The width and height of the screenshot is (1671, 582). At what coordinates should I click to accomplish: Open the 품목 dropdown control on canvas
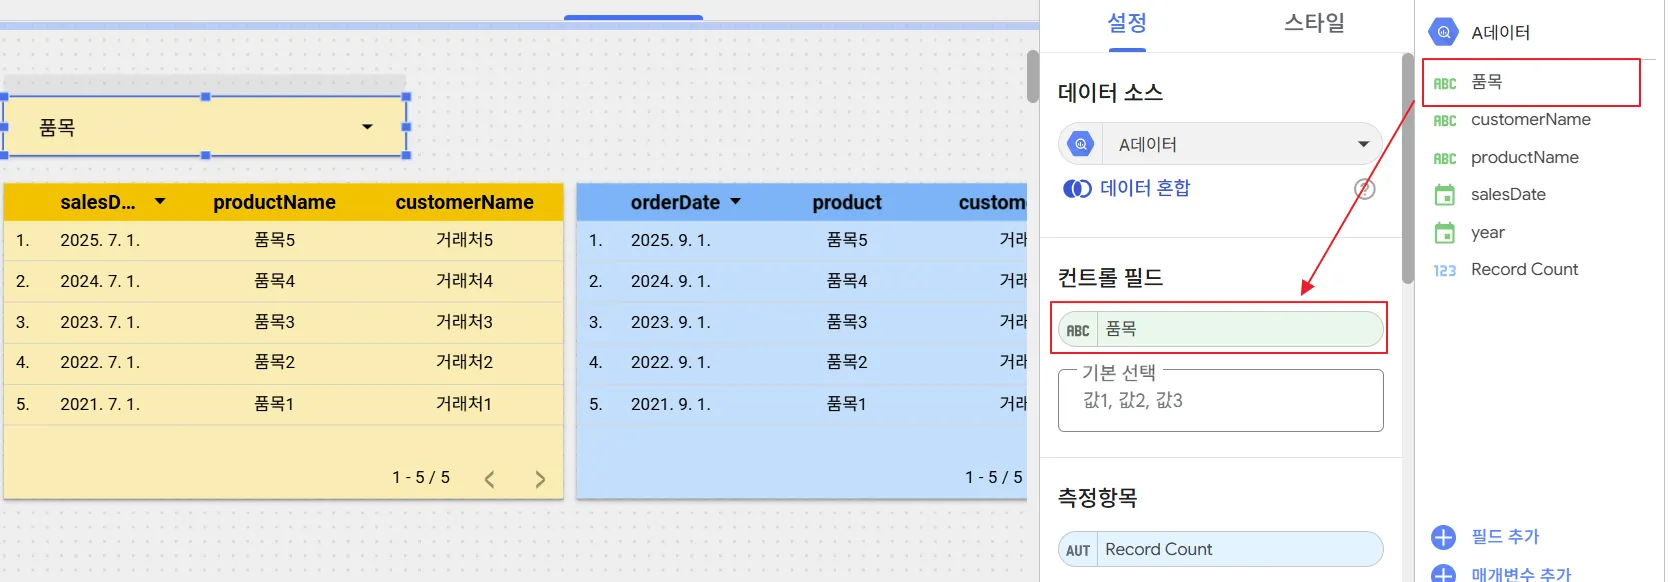[367, 127]
